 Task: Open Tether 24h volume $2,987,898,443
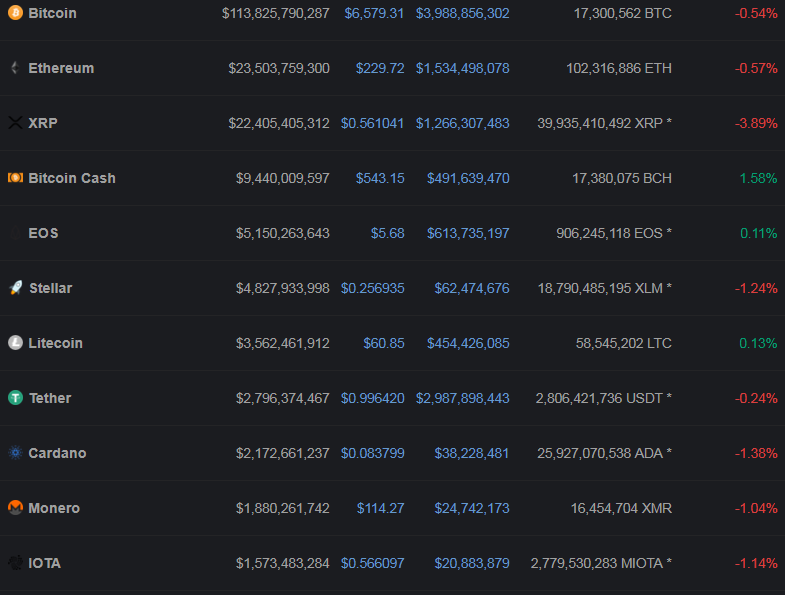click(x=462, y=398)
